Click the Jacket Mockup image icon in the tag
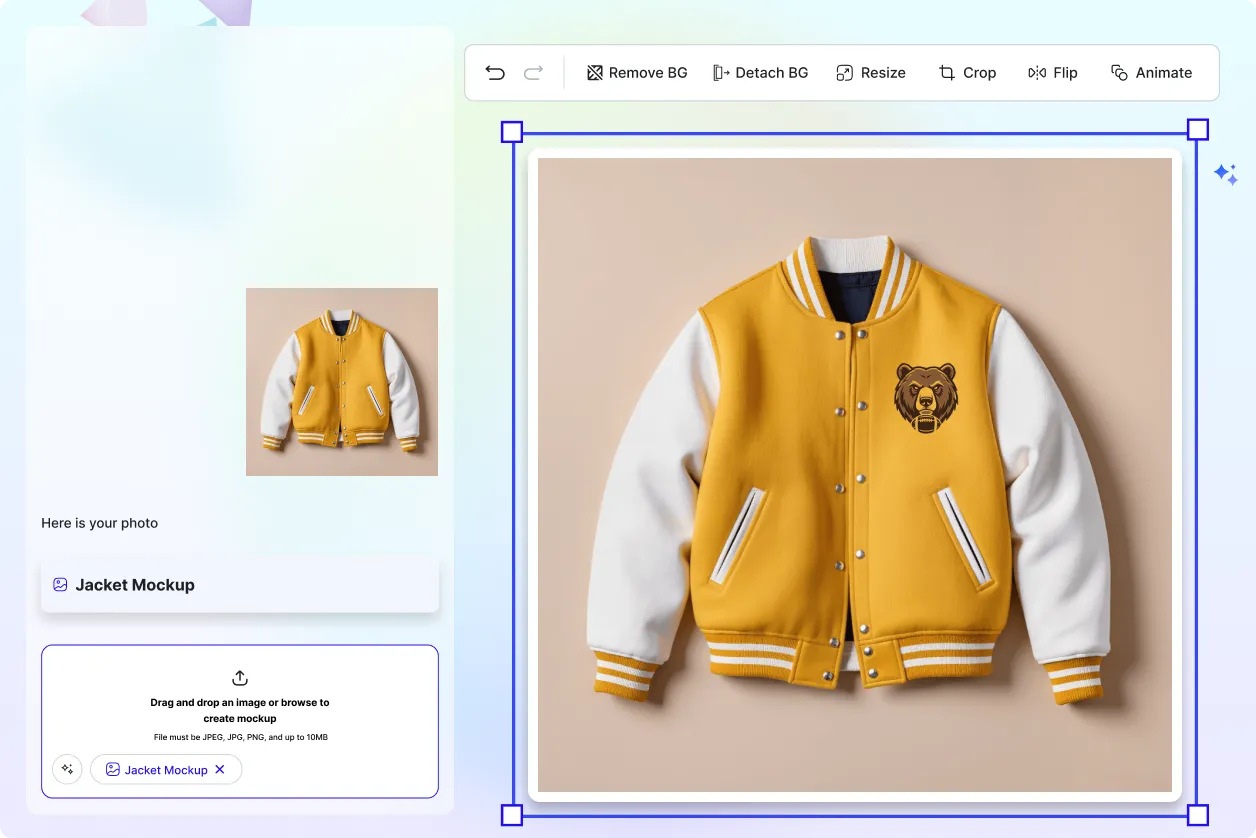 point(112,769)
